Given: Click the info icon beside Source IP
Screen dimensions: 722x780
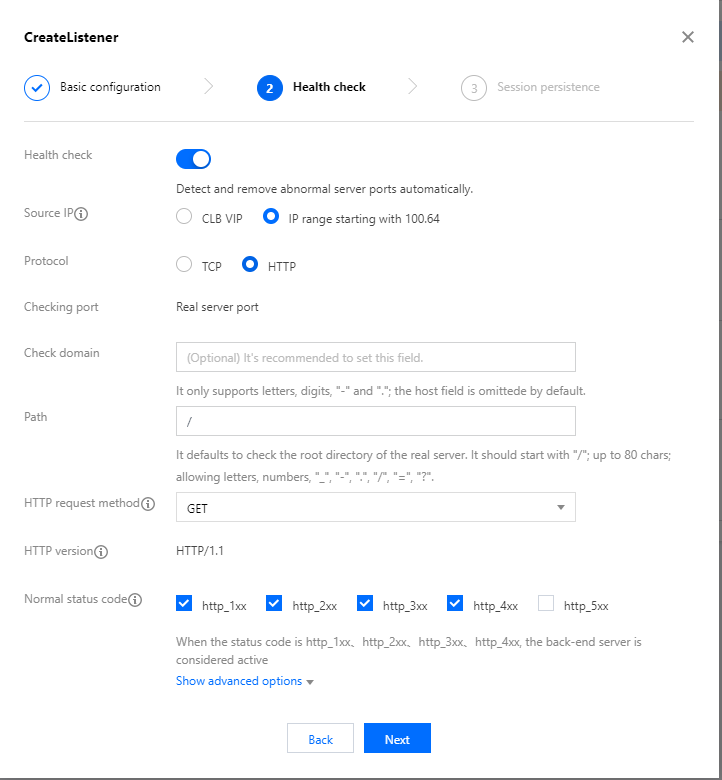Looking at the screenshot, I should [x=82, y=214].
